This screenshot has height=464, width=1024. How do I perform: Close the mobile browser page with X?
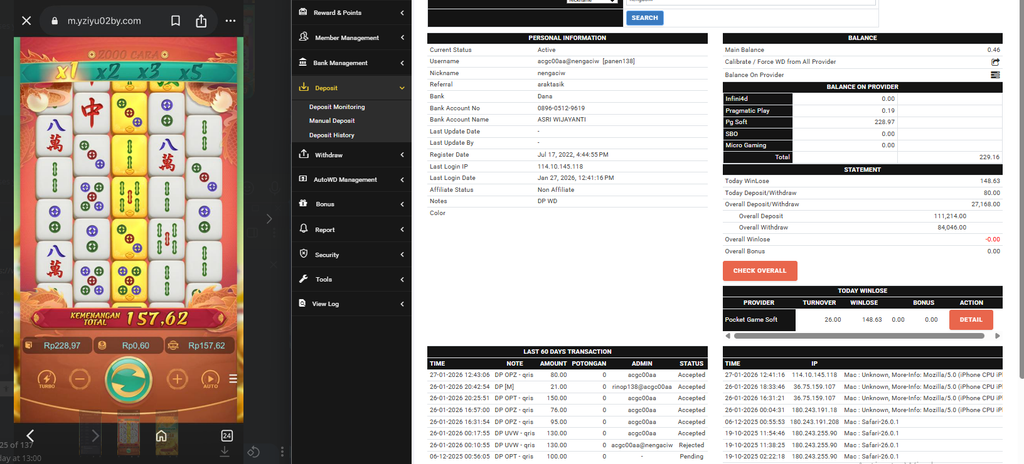pos(26,21)
